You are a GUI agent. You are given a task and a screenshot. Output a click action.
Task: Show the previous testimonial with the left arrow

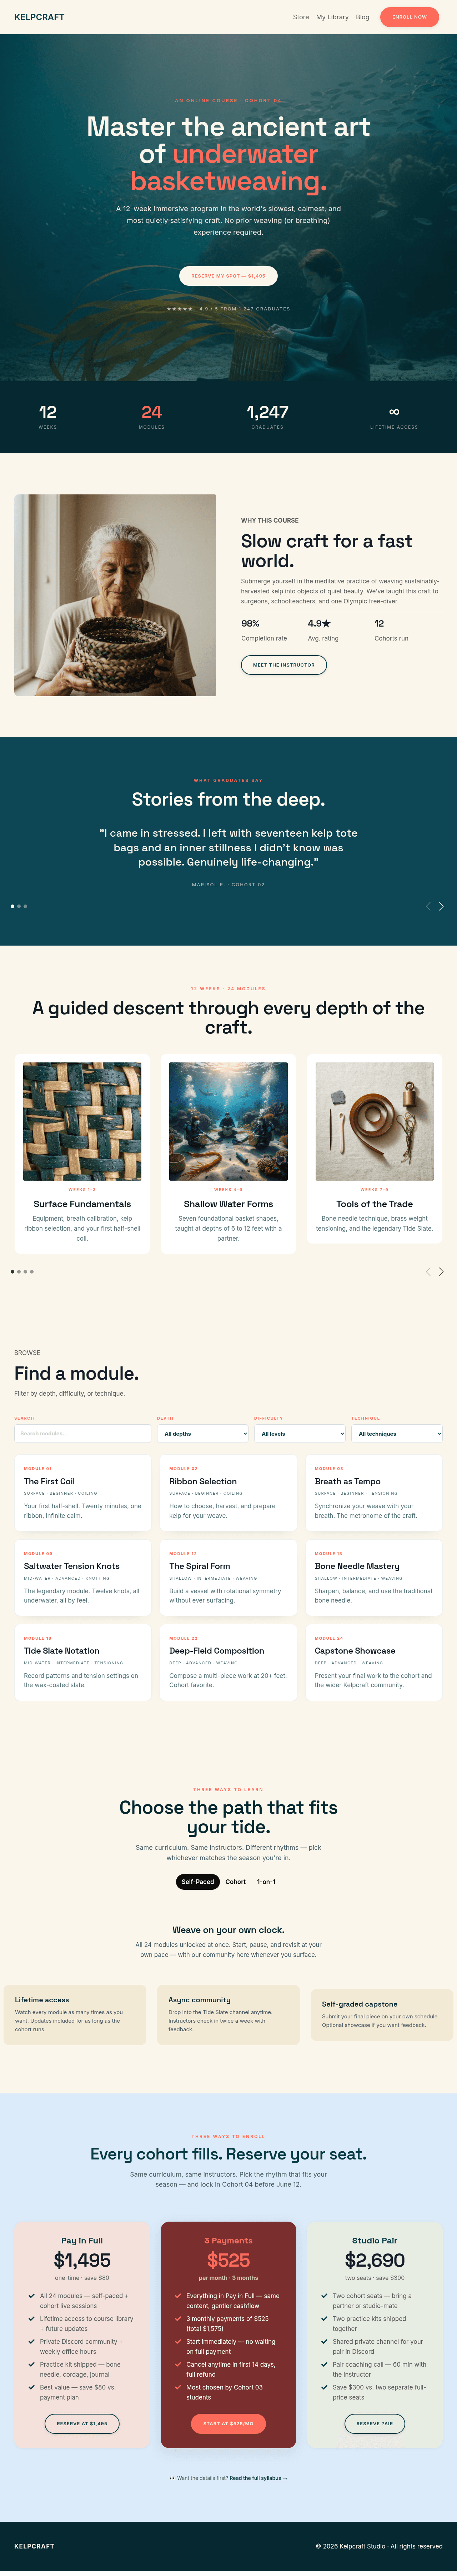428,906
